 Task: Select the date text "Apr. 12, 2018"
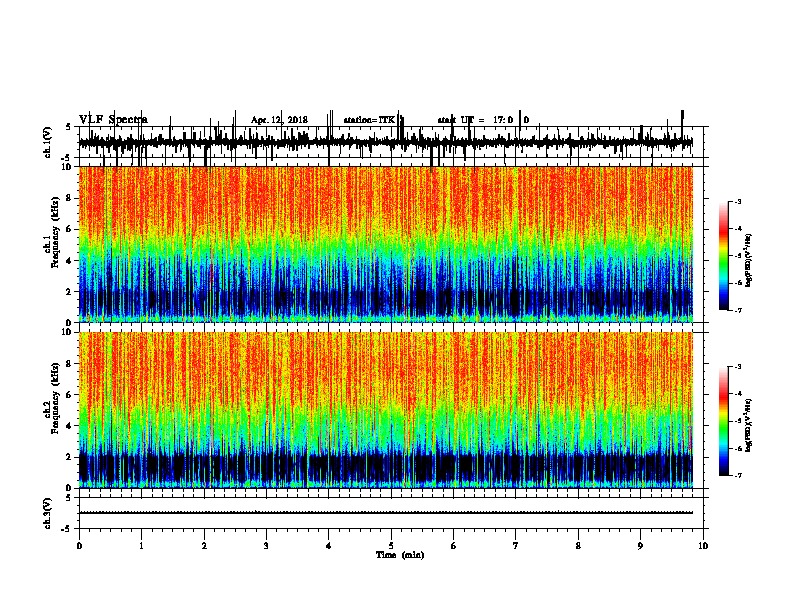(x=279, y=120)
